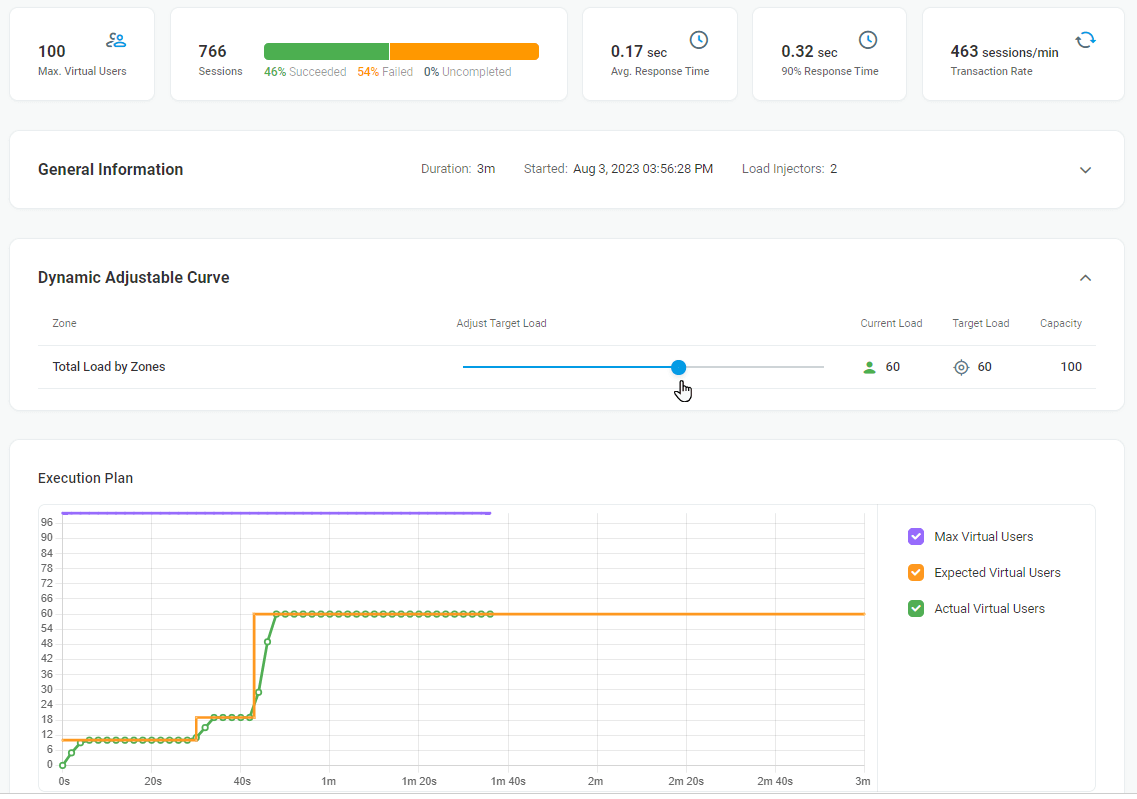Image resolution: width=1137 pixels, height=799 pixels.
Task: Click the Total Load by Zones row
Action: point(109,367)
